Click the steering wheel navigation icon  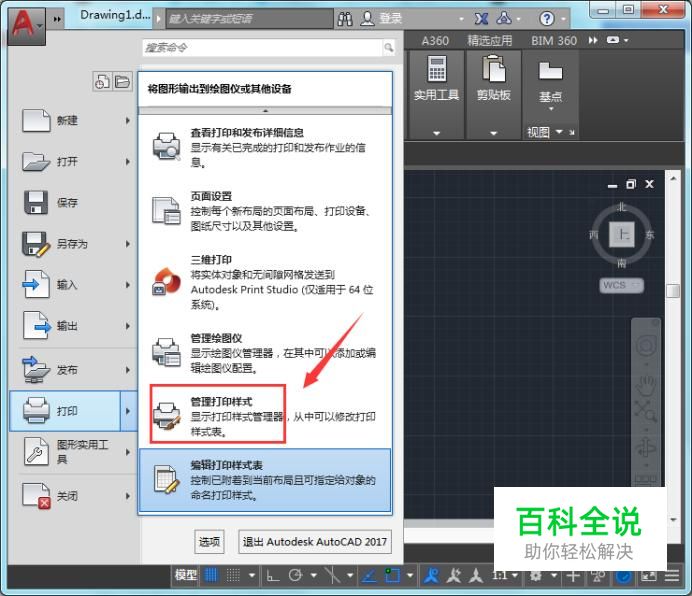pyautogui.click(x=646, y=345)
